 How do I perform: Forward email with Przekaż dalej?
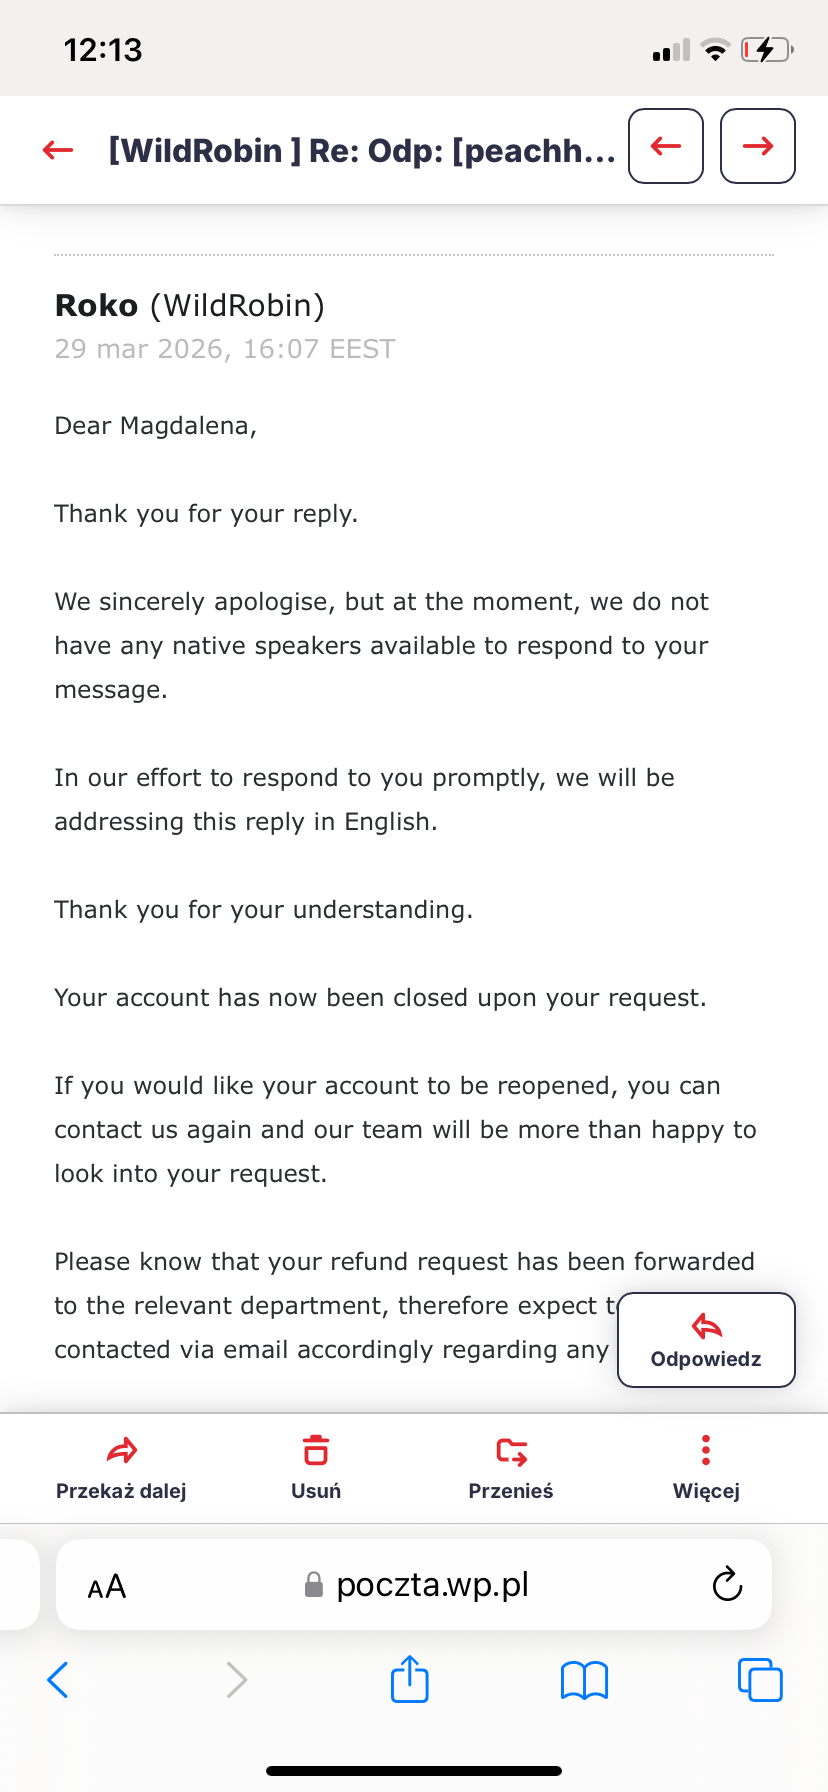point(121,1466)
